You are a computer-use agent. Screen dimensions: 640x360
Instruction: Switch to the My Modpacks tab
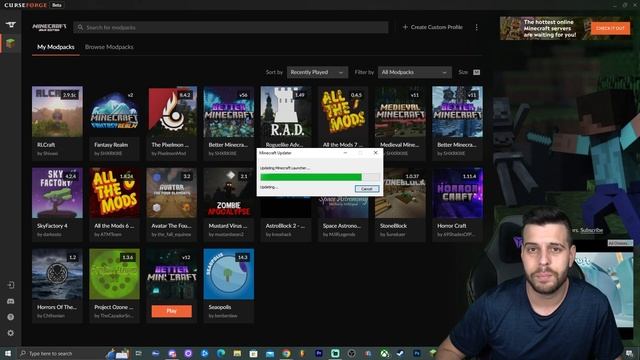tap(56, 47)
